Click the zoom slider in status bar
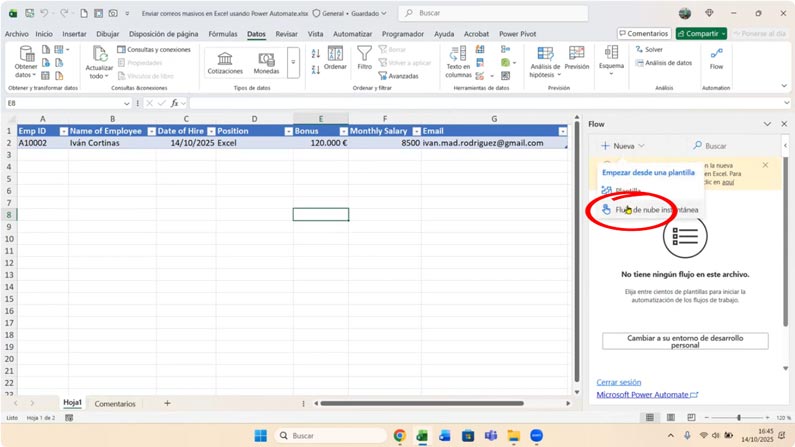795x447 pixels. (x=738, y=418)
